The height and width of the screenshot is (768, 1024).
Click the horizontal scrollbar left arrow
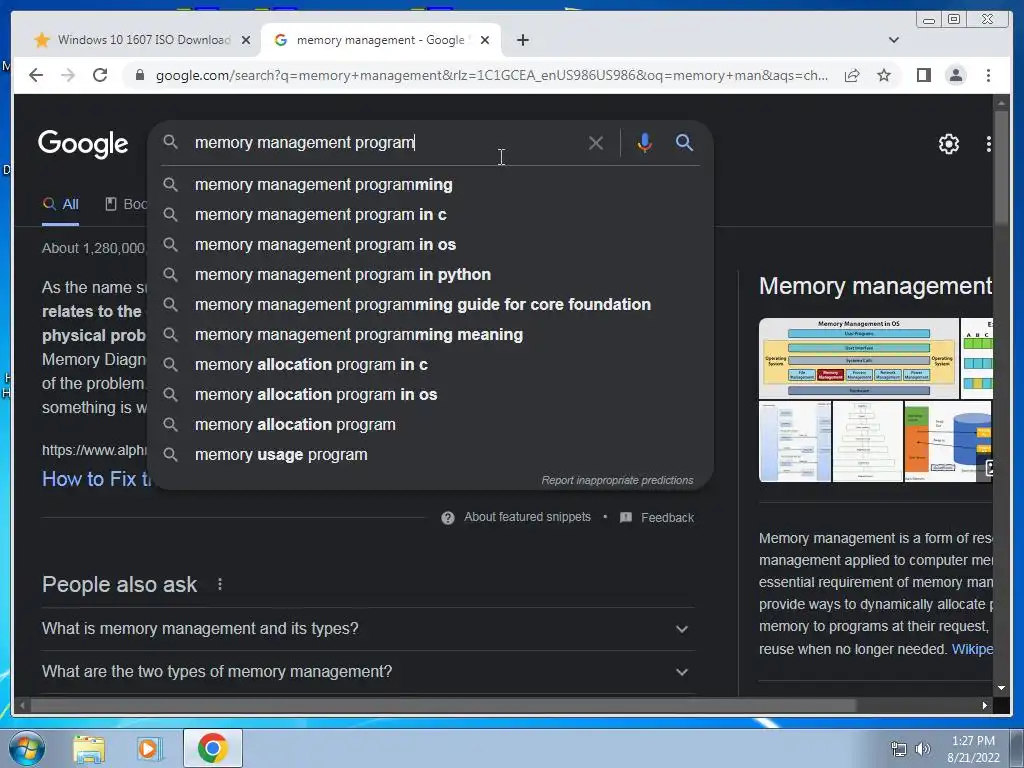[22, 705]
